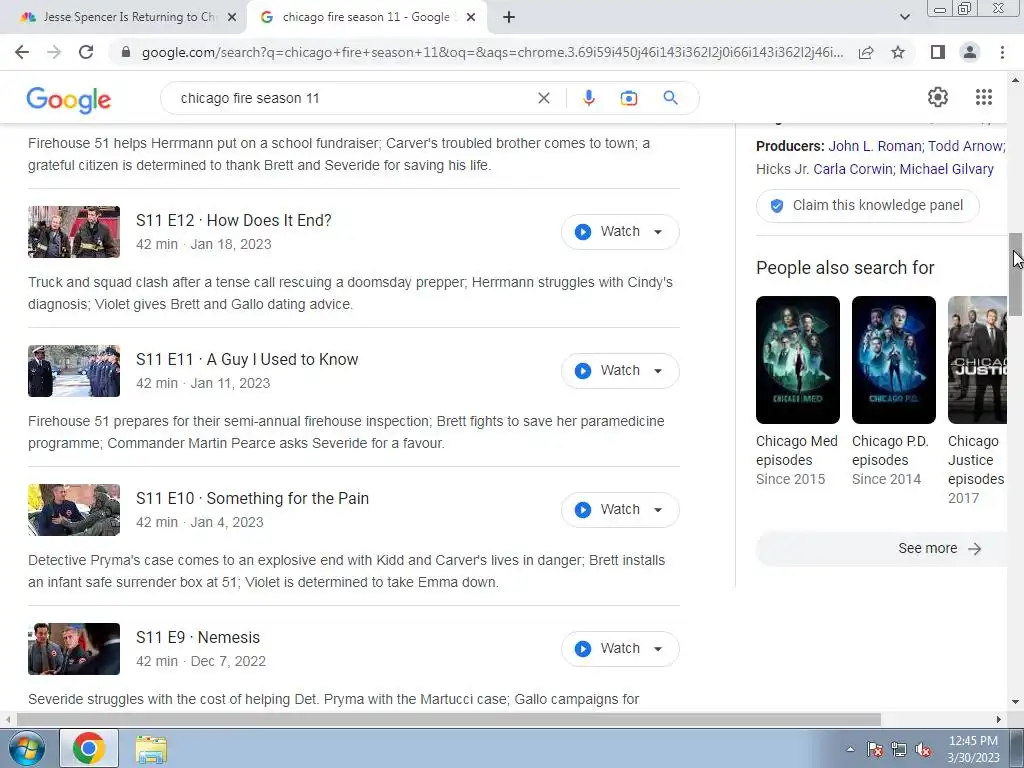Open tab search chevron
The width and height of the screenshot is (1024, 768).
coord(904,17)
